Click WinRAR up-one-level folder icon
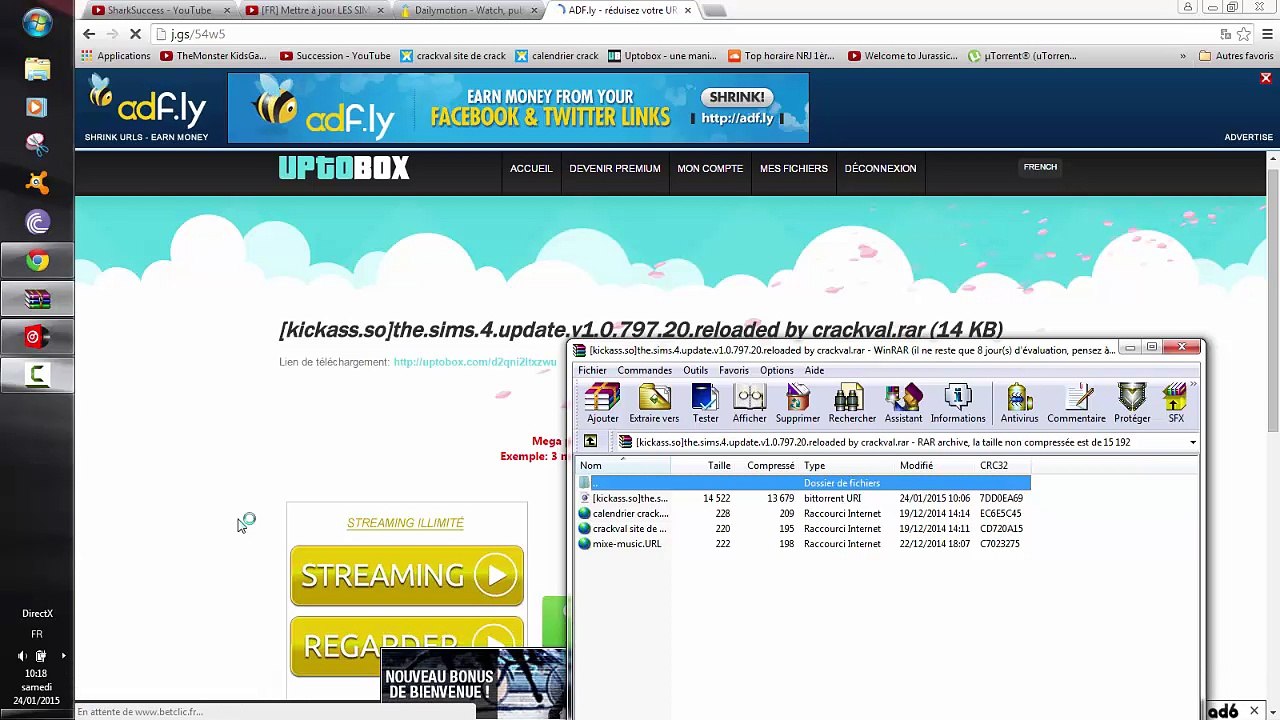The width and height of the screenshot is (1280, 720). click(590, 442)
